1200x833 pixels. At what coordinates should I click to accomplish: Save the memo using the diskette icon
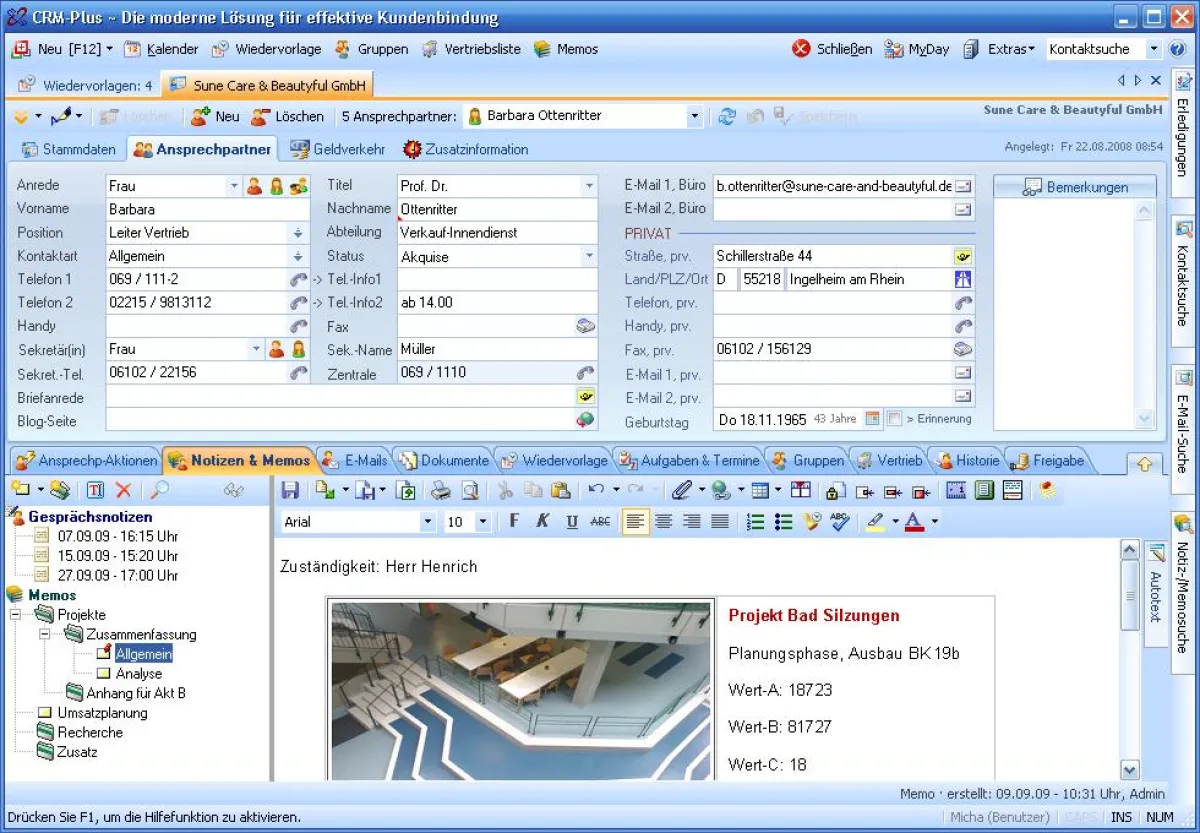[292, 490]
